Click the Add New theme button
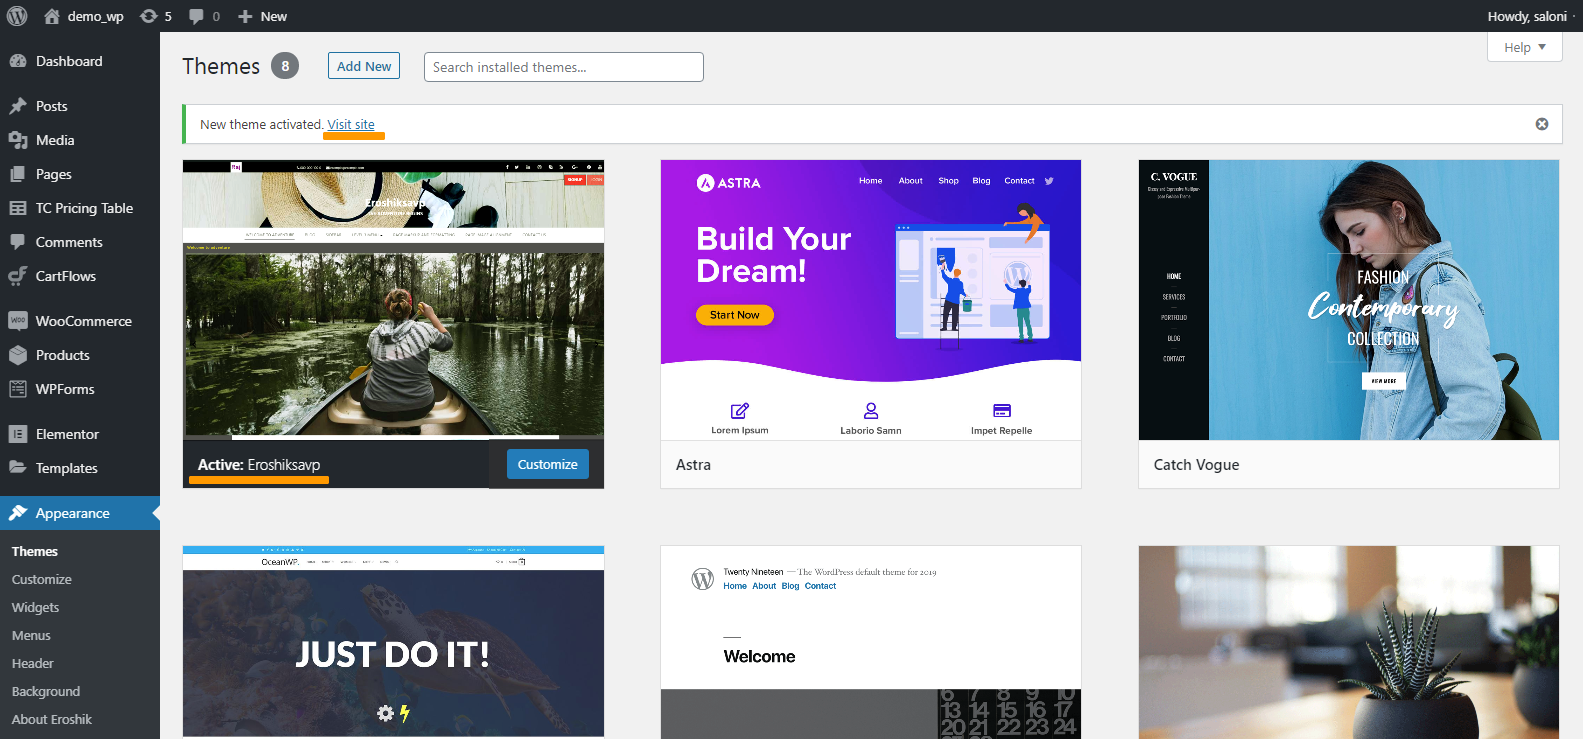 (364, 66)
